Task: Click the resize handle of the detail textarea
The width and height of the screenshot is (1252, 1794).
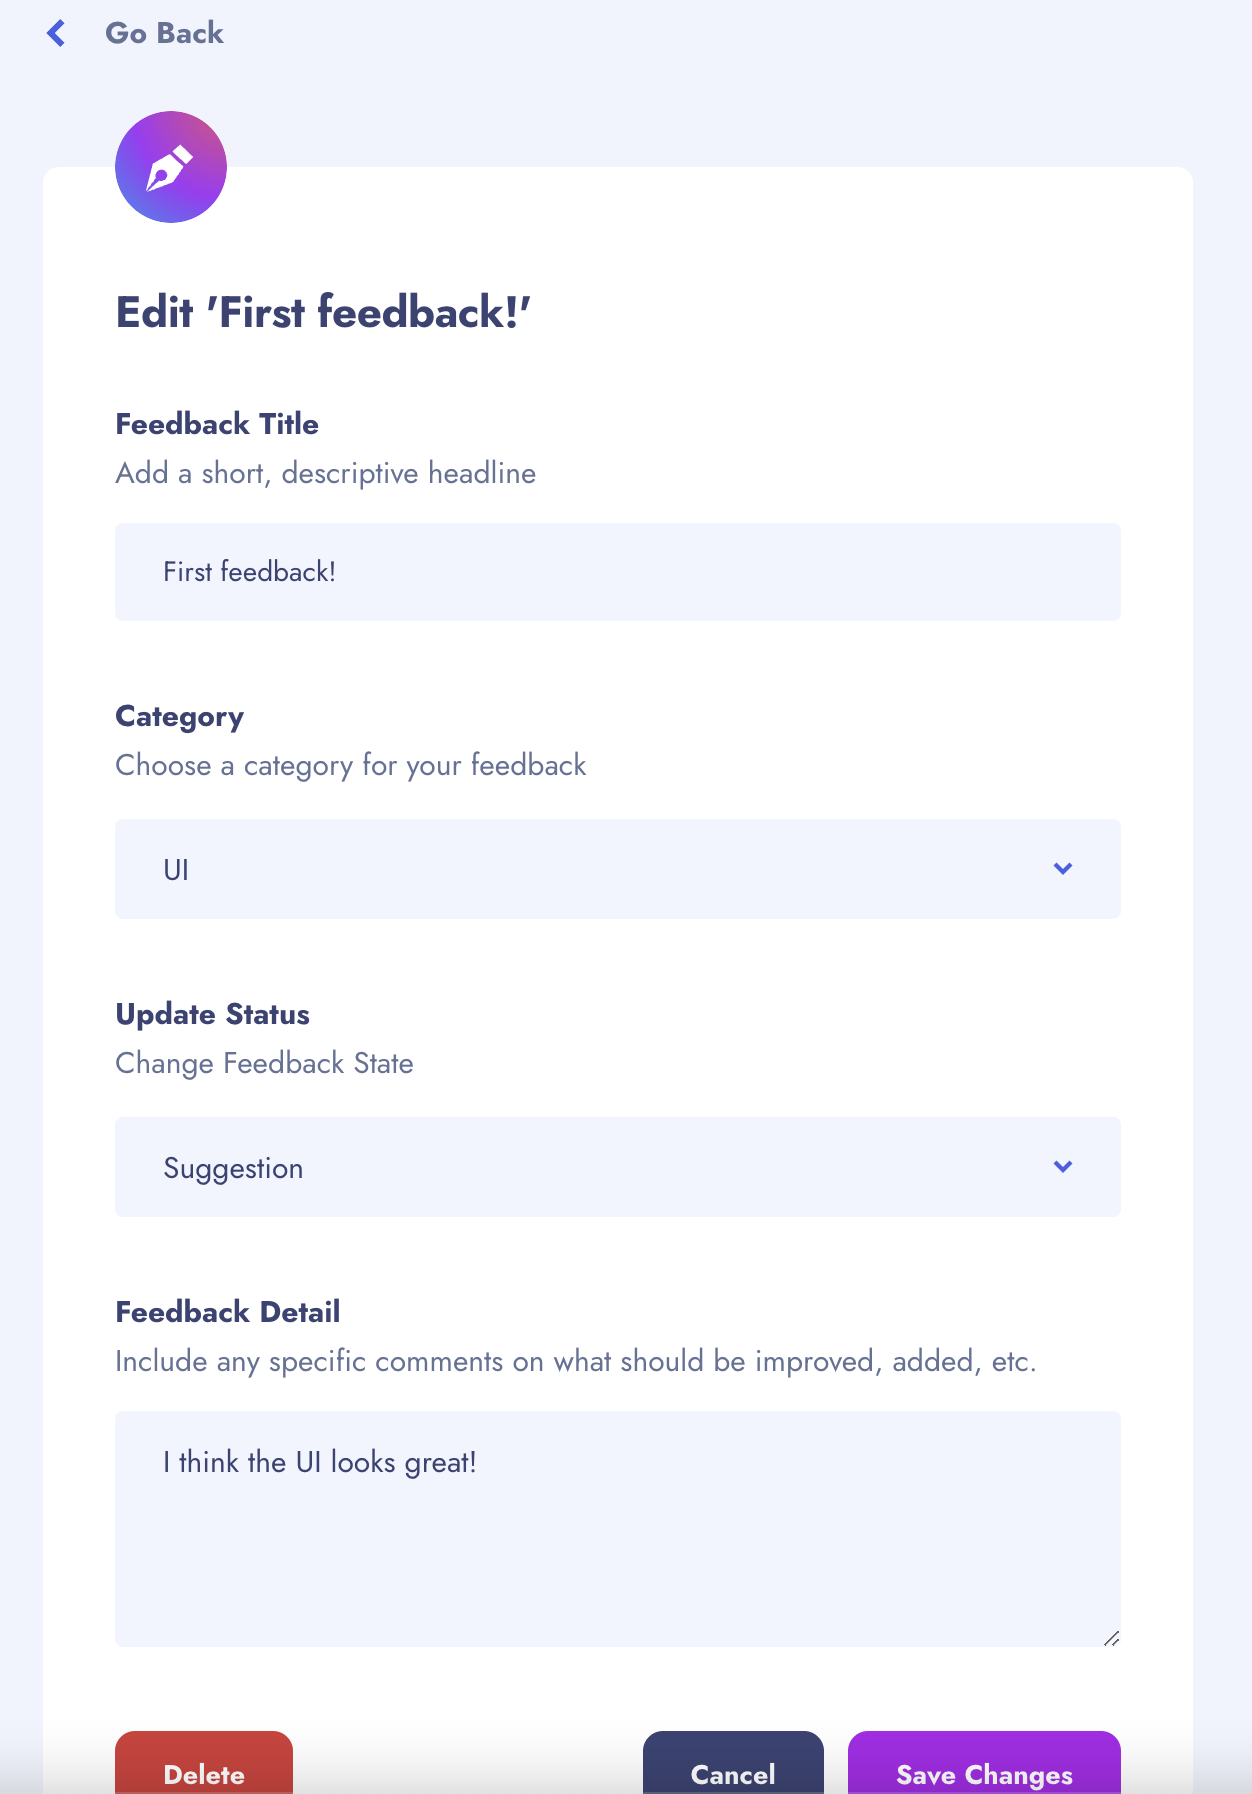Action: click(x=1113, y=1637)
